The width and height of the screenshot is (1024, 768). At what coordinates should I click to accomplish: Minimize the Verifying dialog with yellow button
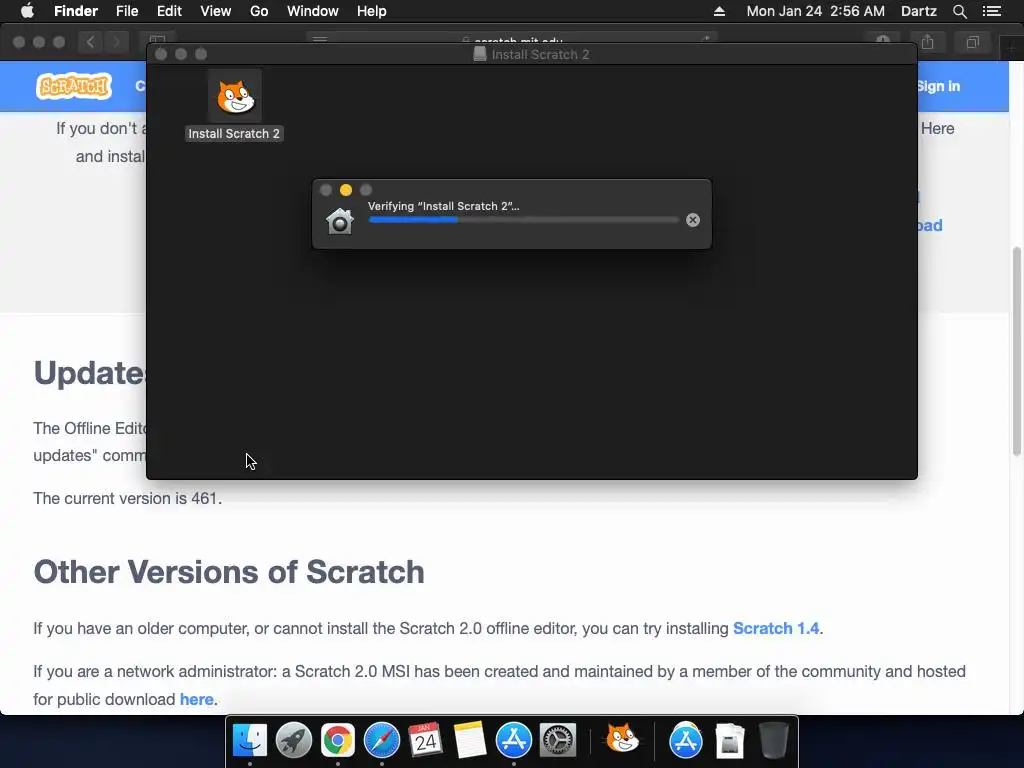tap(346, 190)
